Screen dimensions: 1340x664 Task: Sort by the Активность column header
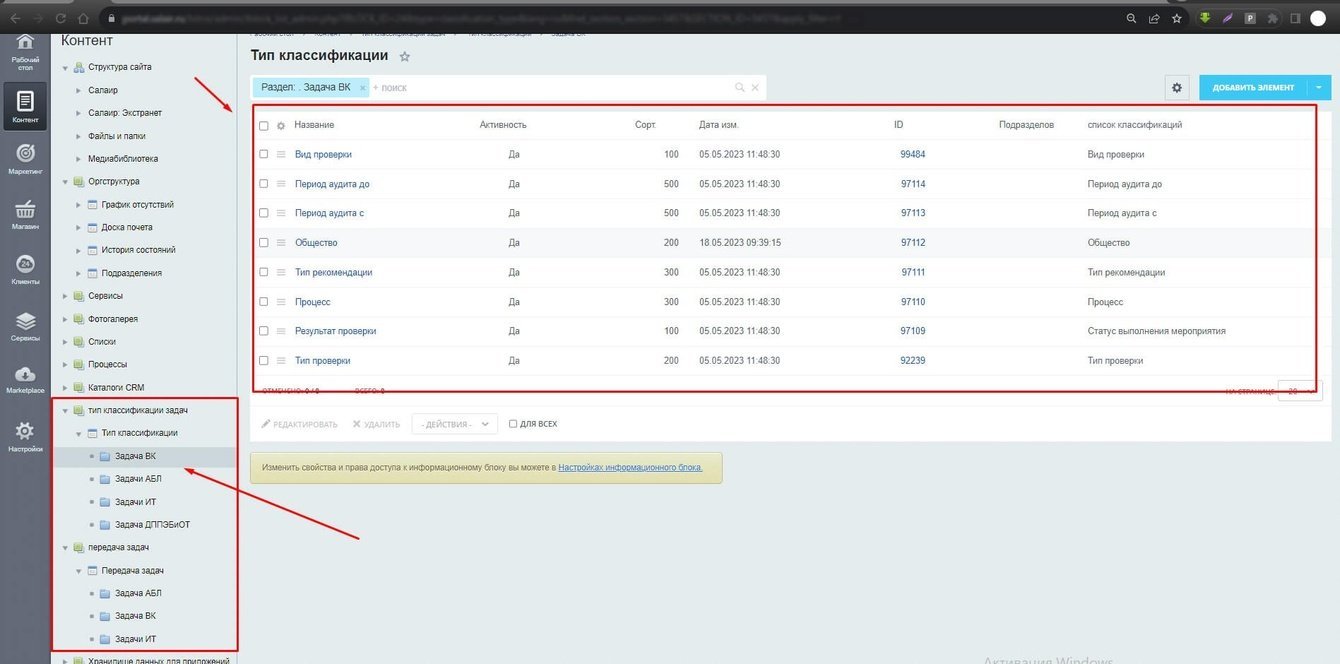click(503, 125)
